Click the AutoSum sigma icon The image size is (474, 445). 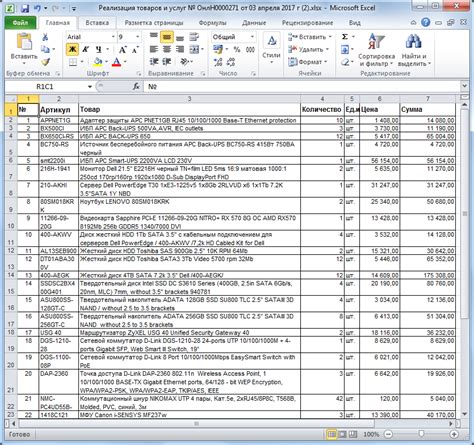[345, 37]
